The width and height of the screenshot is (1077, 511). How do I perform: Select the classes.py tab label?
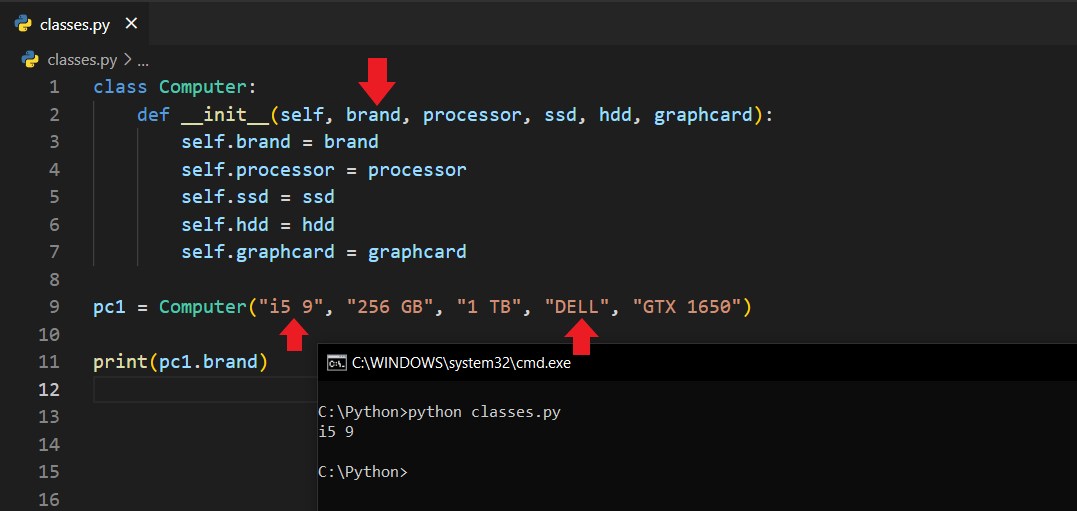click(x=75, y=25)
